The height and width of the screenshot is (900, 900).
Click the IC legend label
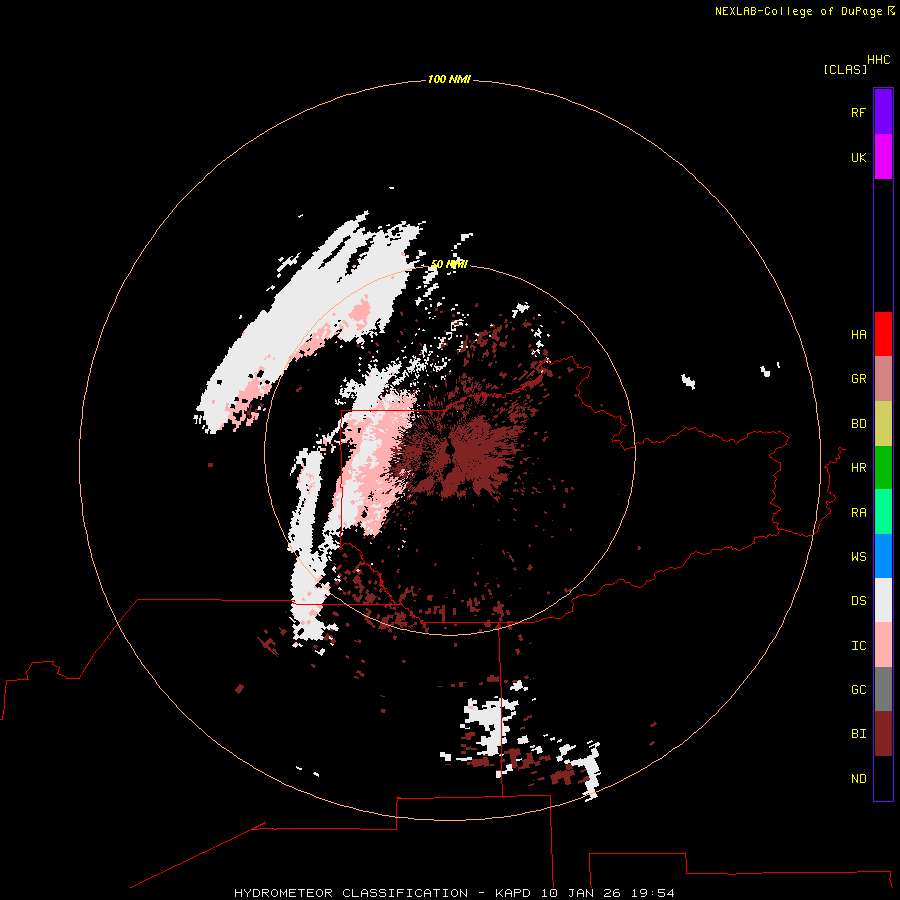tap(858, 646)
